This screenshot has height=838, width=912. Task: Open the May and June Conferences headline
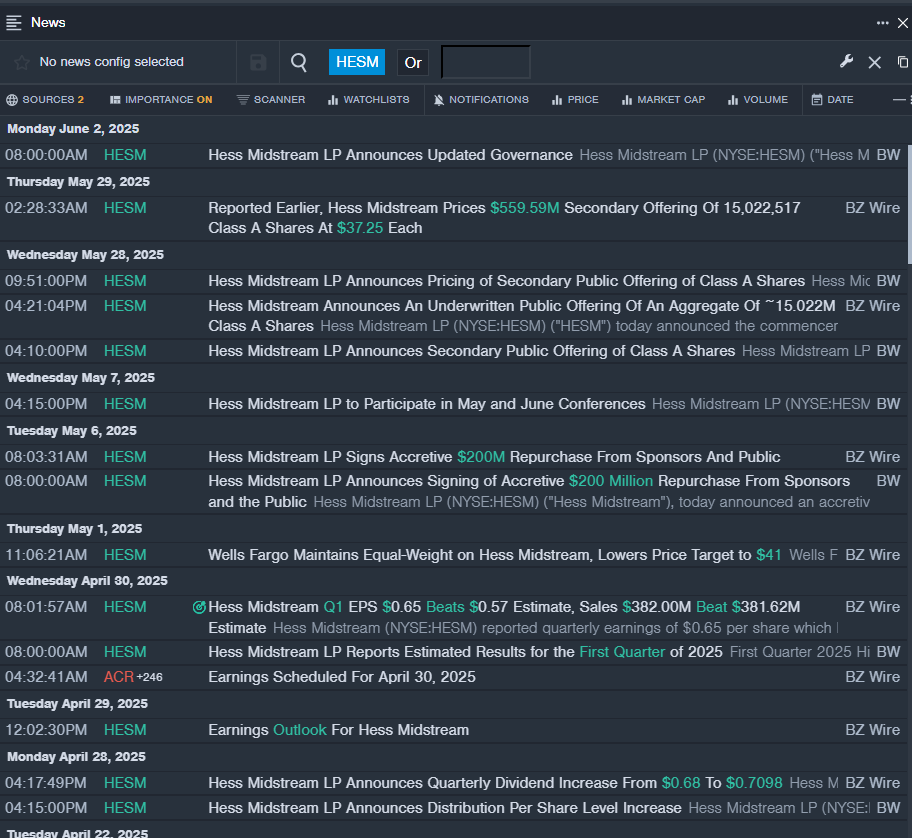[x=427, y=404]
